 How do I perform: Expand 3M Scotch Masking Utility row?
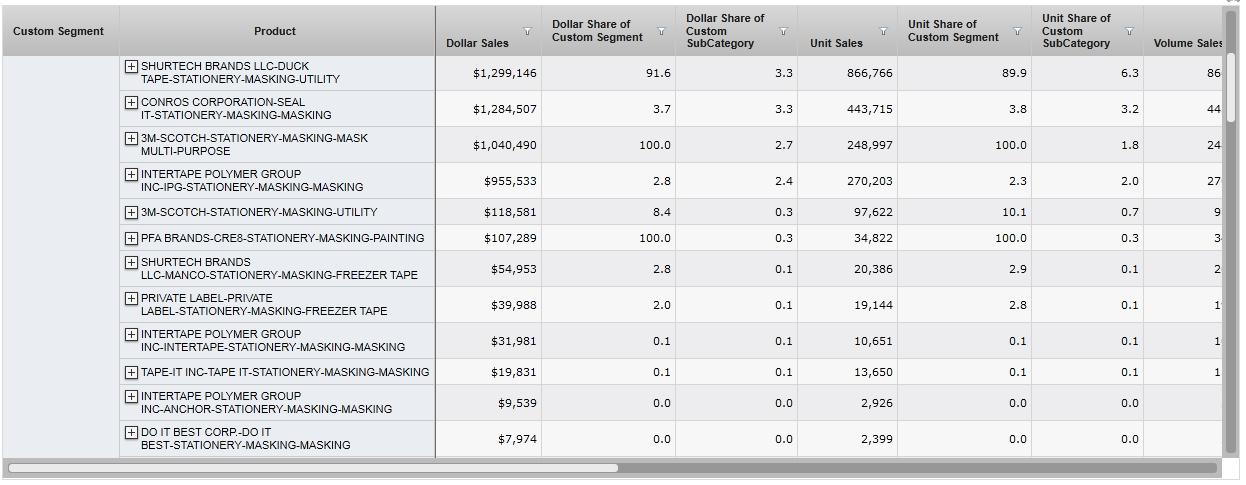(x=131, y=212)
